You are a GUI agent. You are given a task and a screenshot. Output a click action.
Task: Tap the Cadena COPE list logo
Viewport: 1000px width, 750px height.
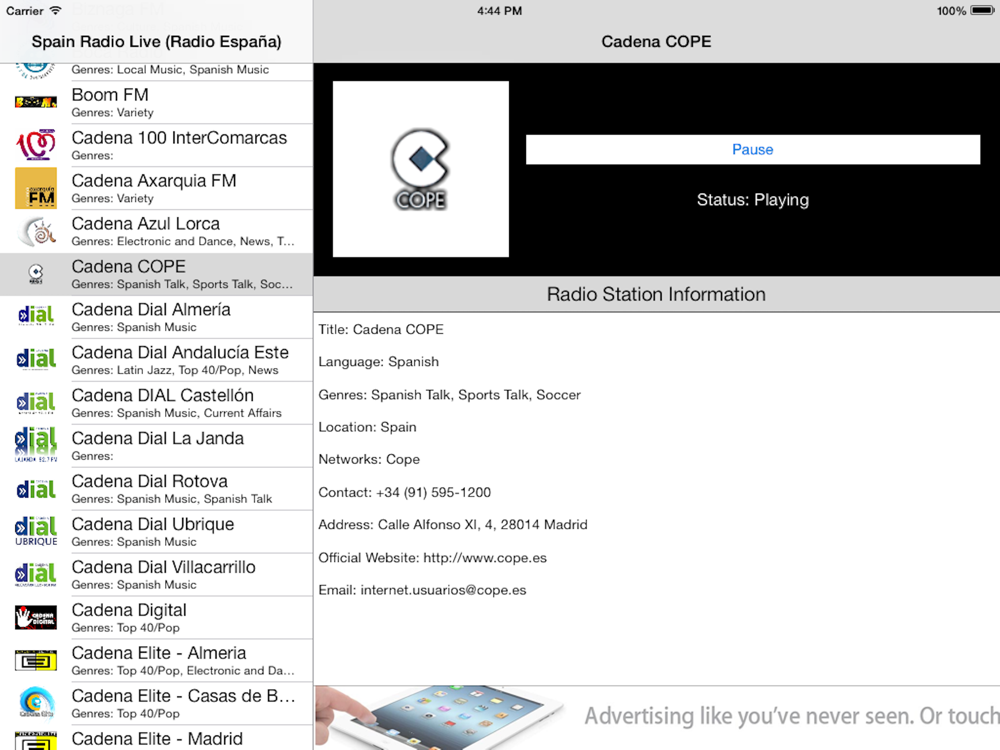[x=36, y=274]
